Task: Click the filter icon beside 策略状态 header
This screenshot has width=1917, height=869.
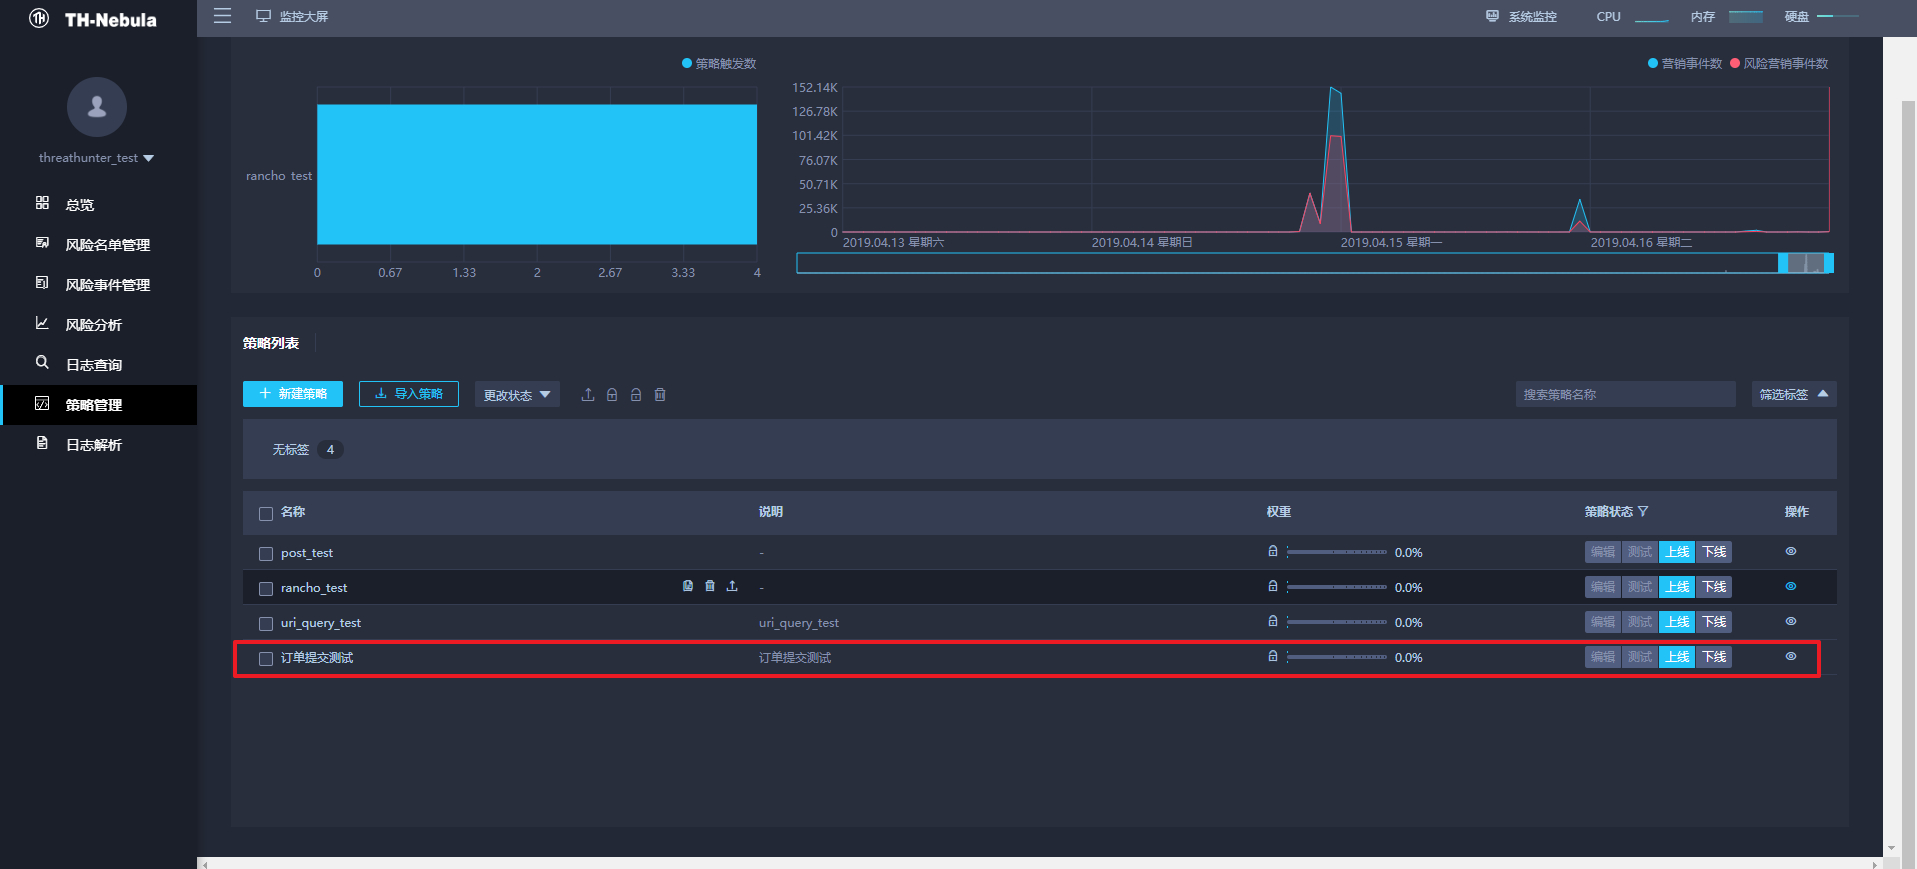Action: point(1643,512)
